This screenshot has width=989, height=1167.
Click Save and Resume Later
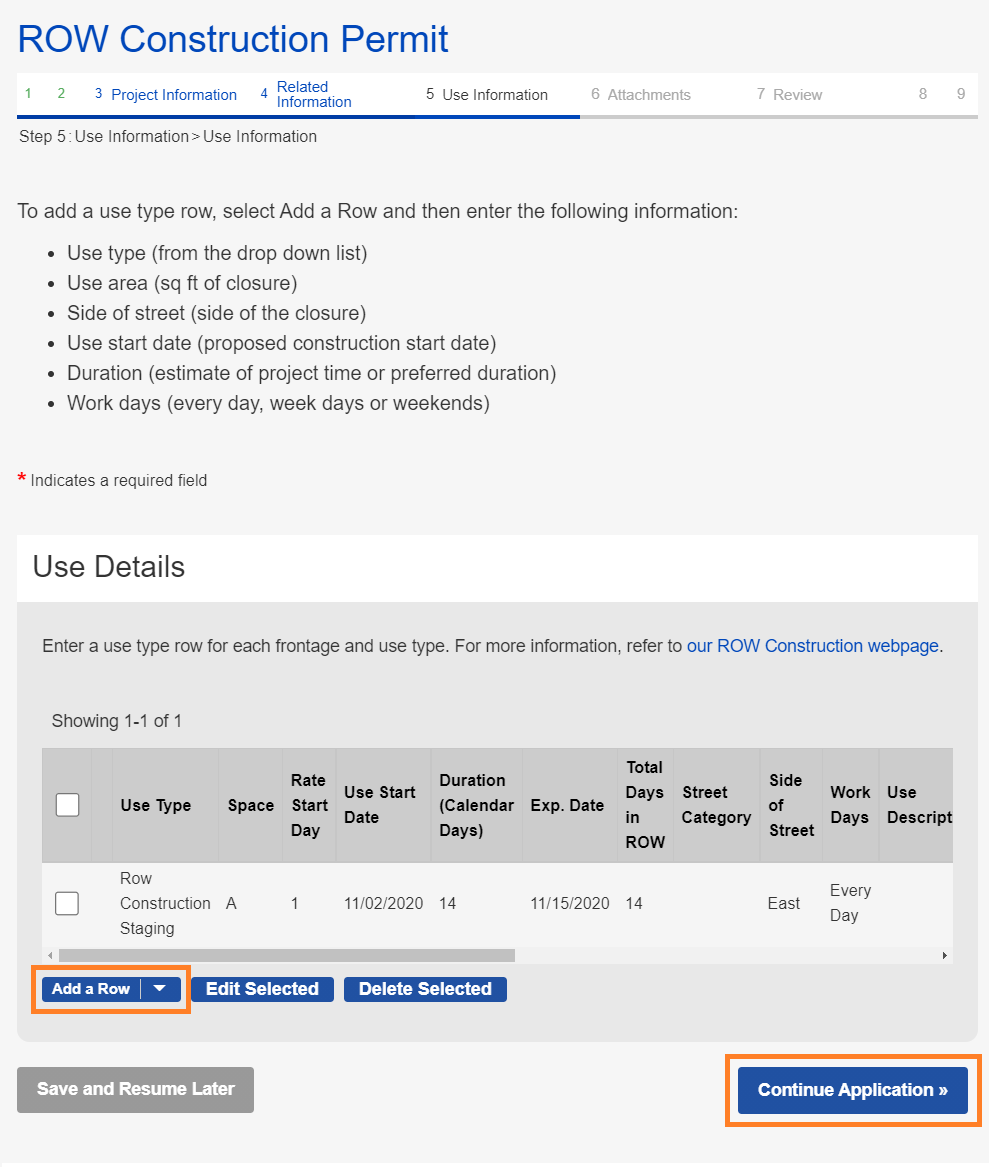click(135, 1089)
